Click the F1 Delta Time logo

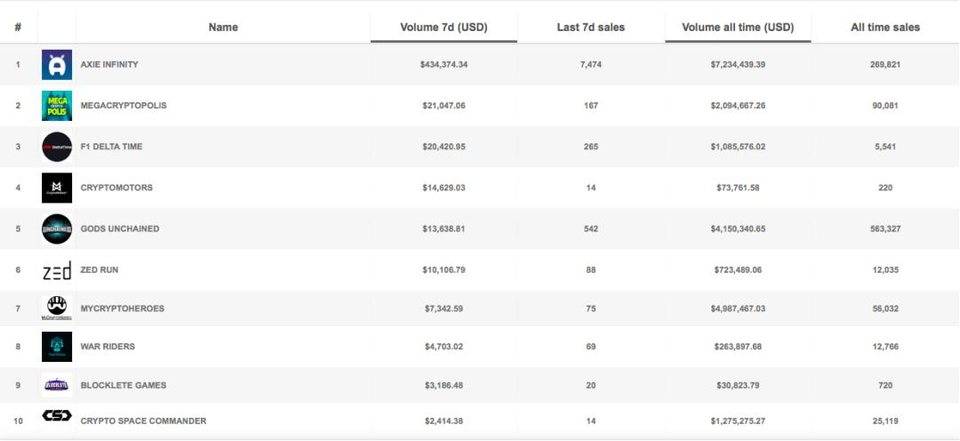(57, 147)
